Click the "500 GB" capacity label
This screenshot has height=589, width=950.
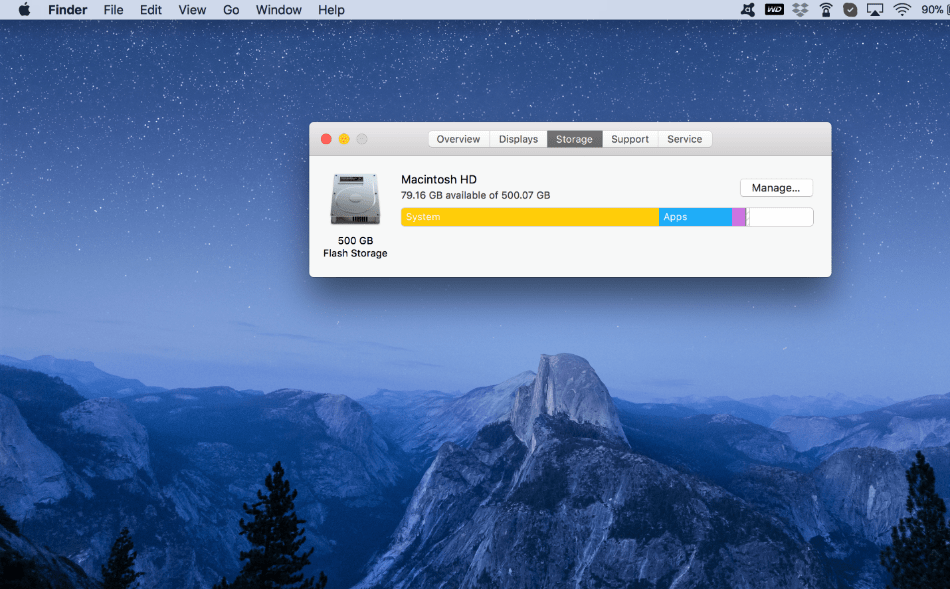356,241
